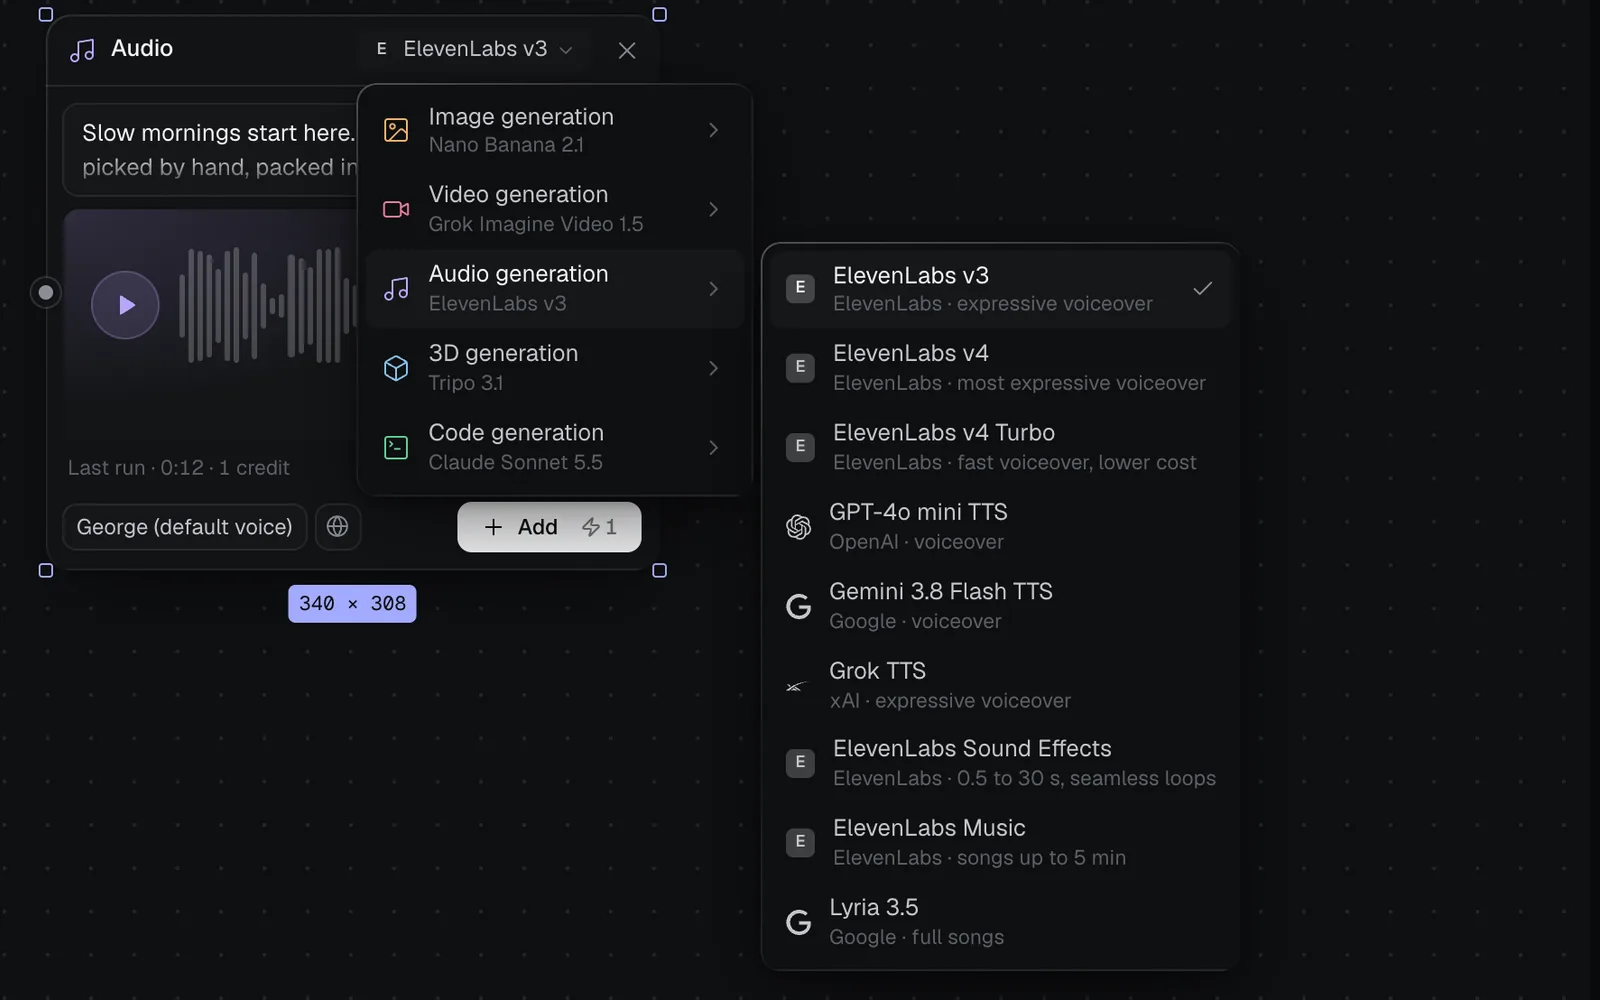Click the Last run 0:12 1 credit text
This screenshot has height=1000, width=1600.
[x=179, y=468]
